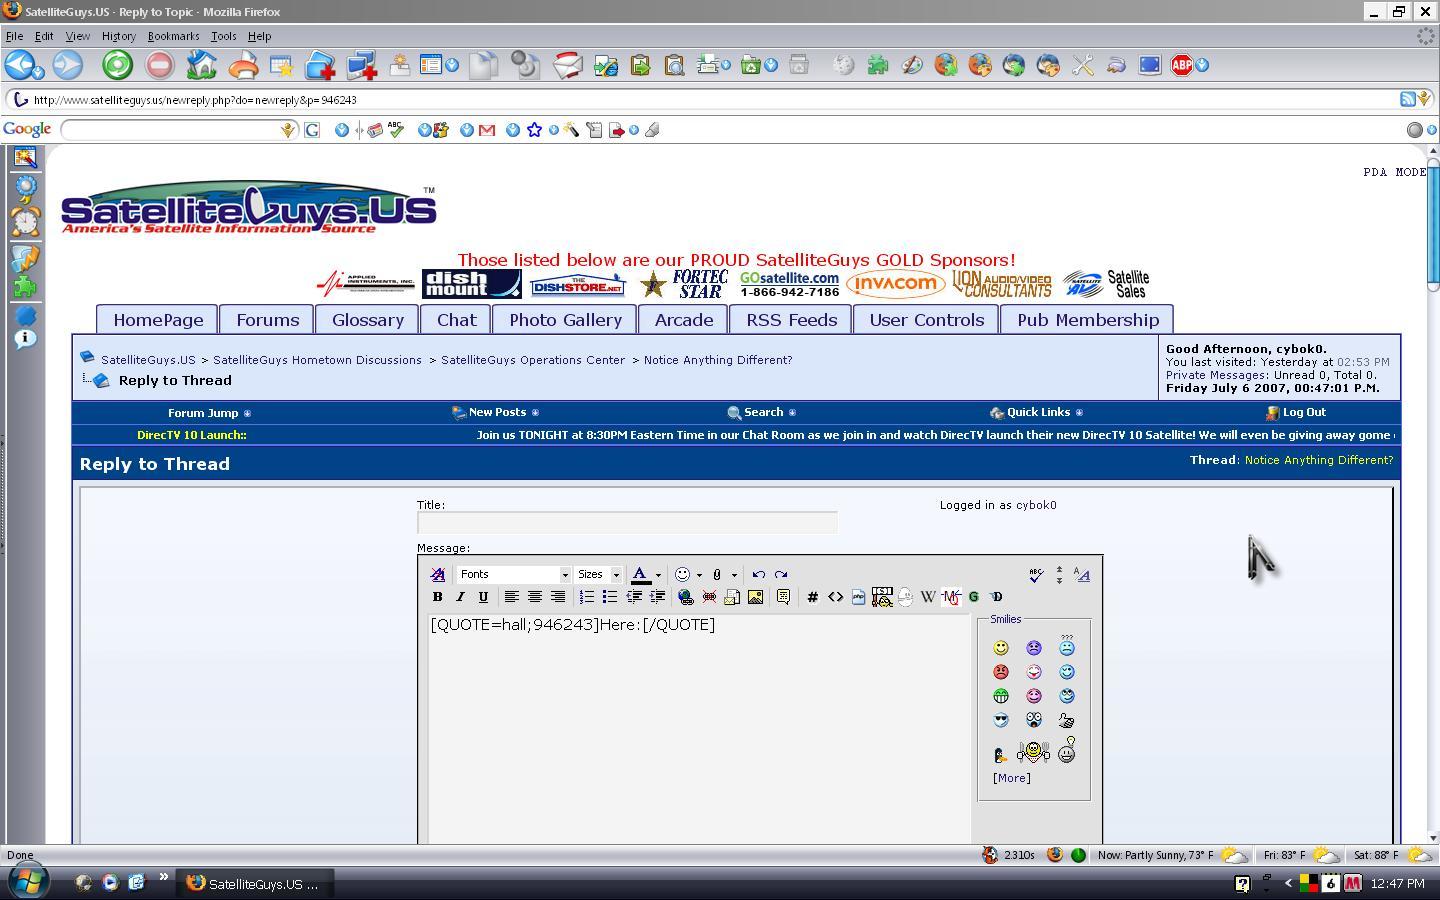Click the Invacom sponsor banner
The image size is (1440, 900).
click(895, 284)
